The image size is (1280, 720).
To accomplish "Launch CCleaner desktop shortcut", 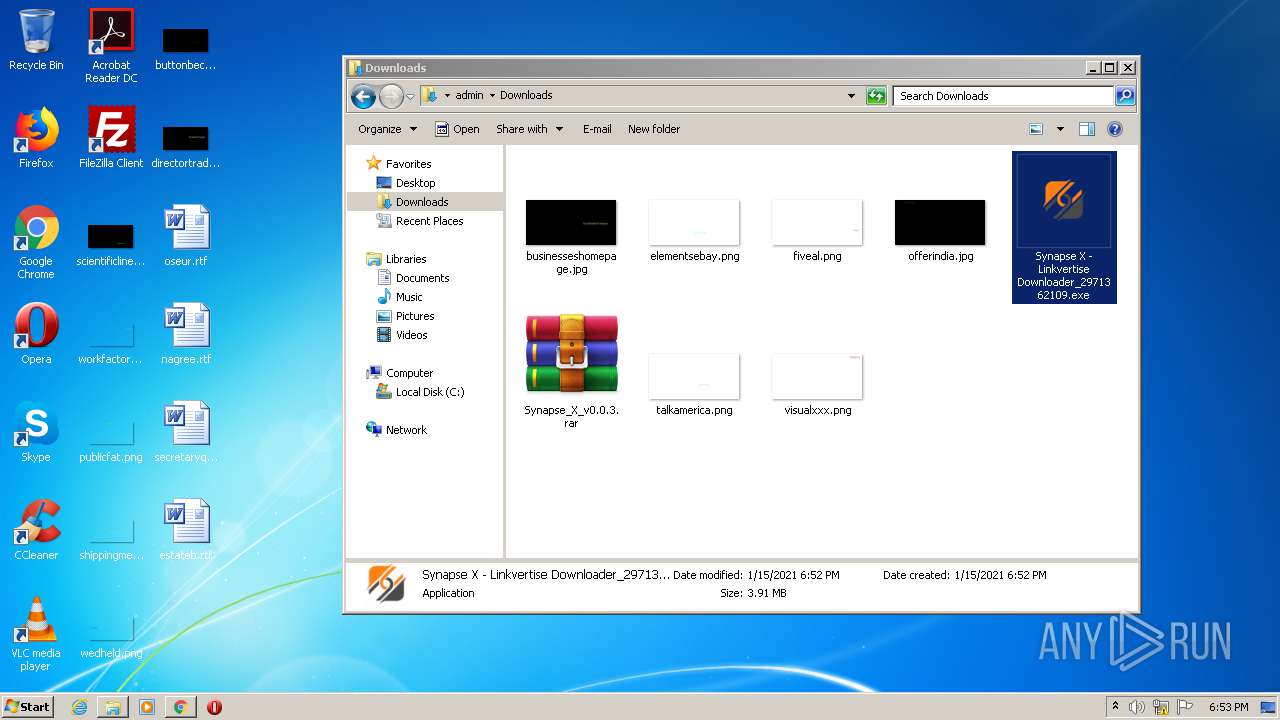I will pyautogui.click(x=36, y=530).
